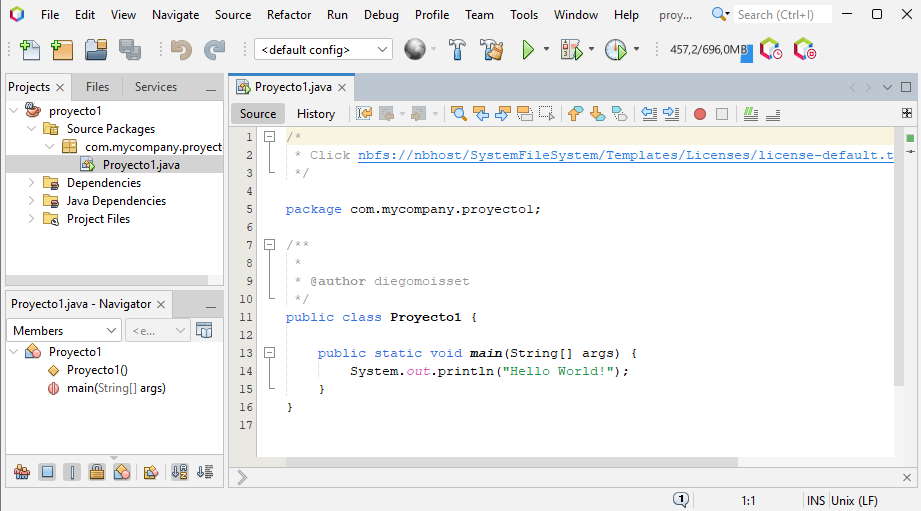
Task: Open the Refactor menu
Action: coord(288,15)
